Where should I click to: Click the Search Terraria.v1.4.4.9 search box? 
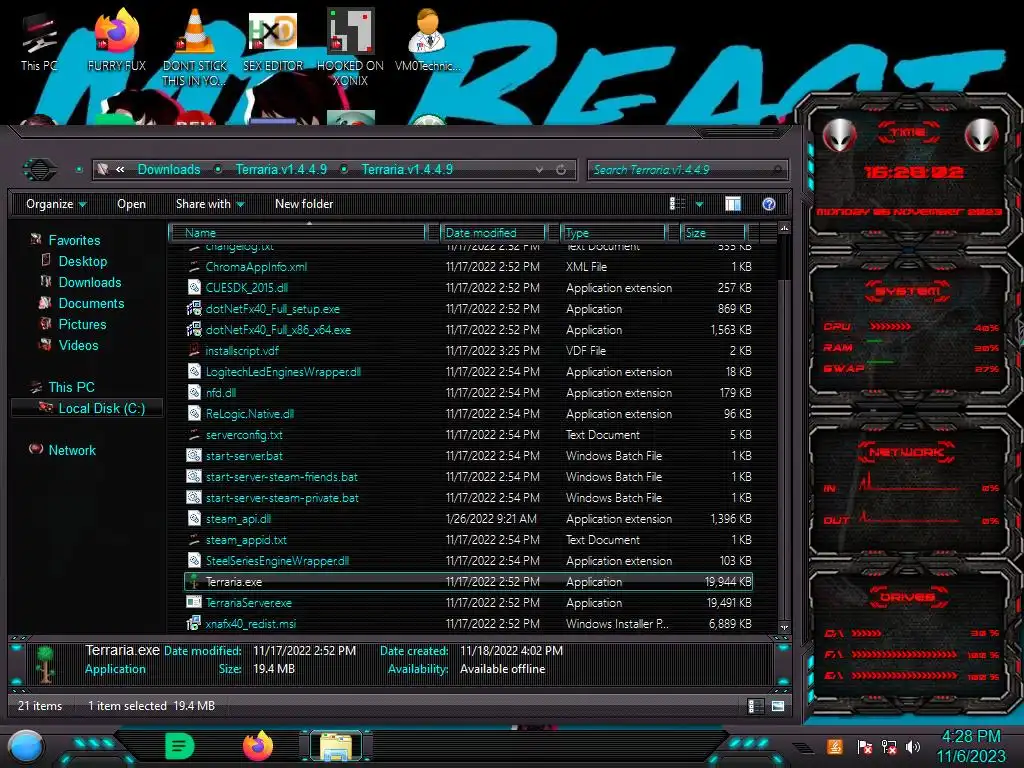(687, 170)
